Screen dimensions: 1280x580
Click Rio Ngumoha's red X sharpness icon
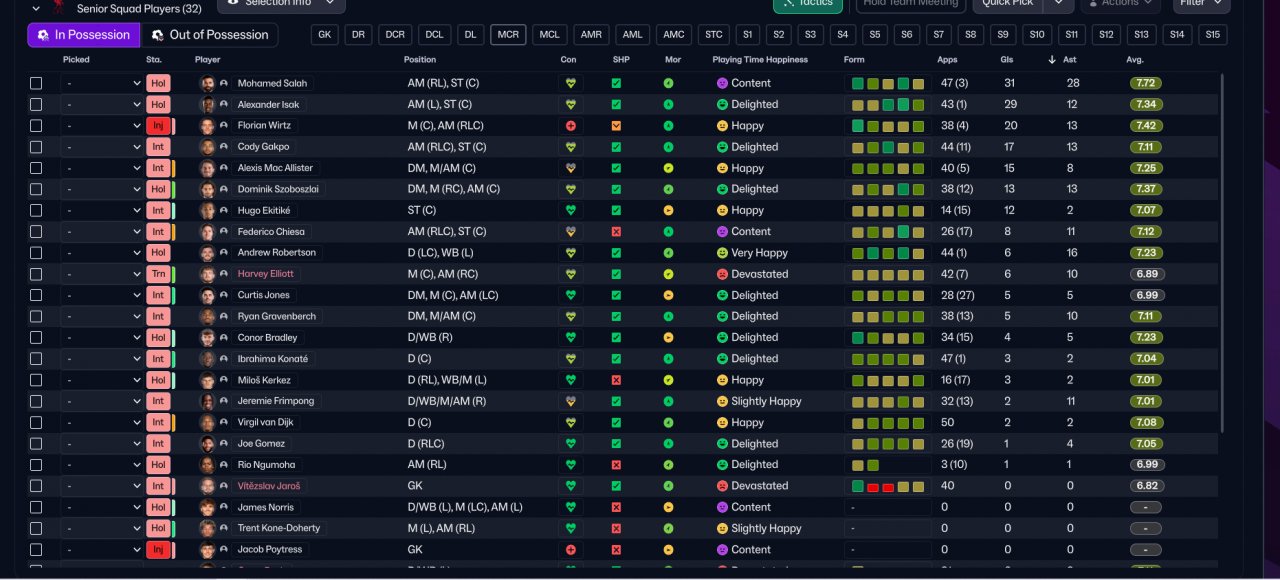point(616,465)
